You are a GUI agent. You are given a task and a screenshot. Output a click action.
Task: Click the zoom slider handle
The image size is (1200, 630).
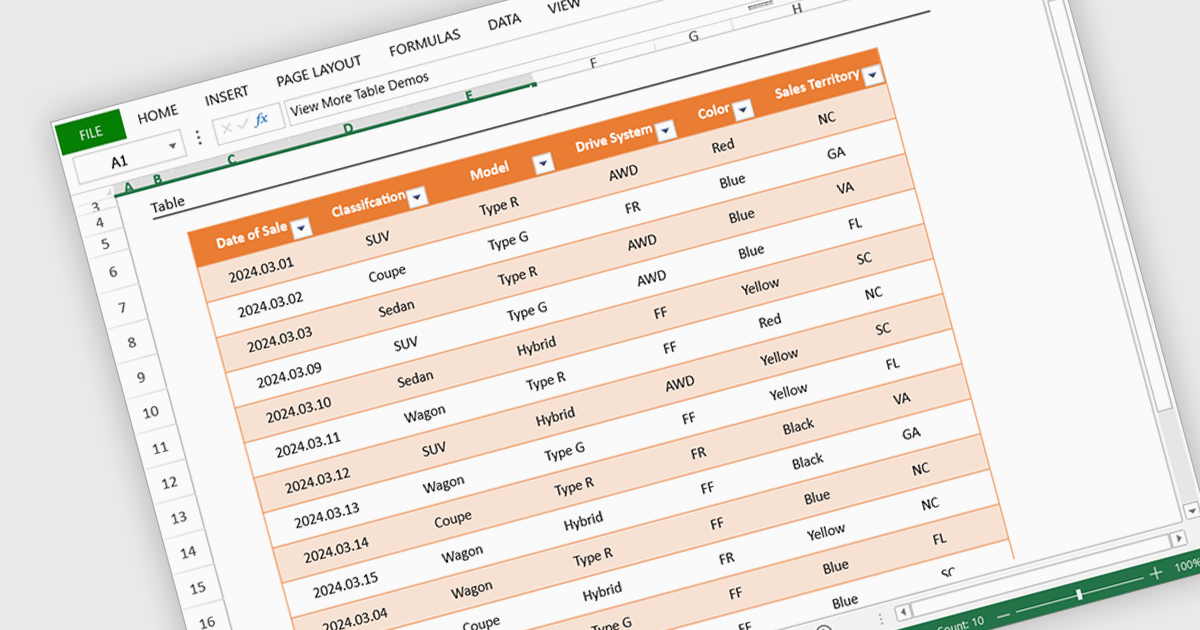click(1078, 594)
